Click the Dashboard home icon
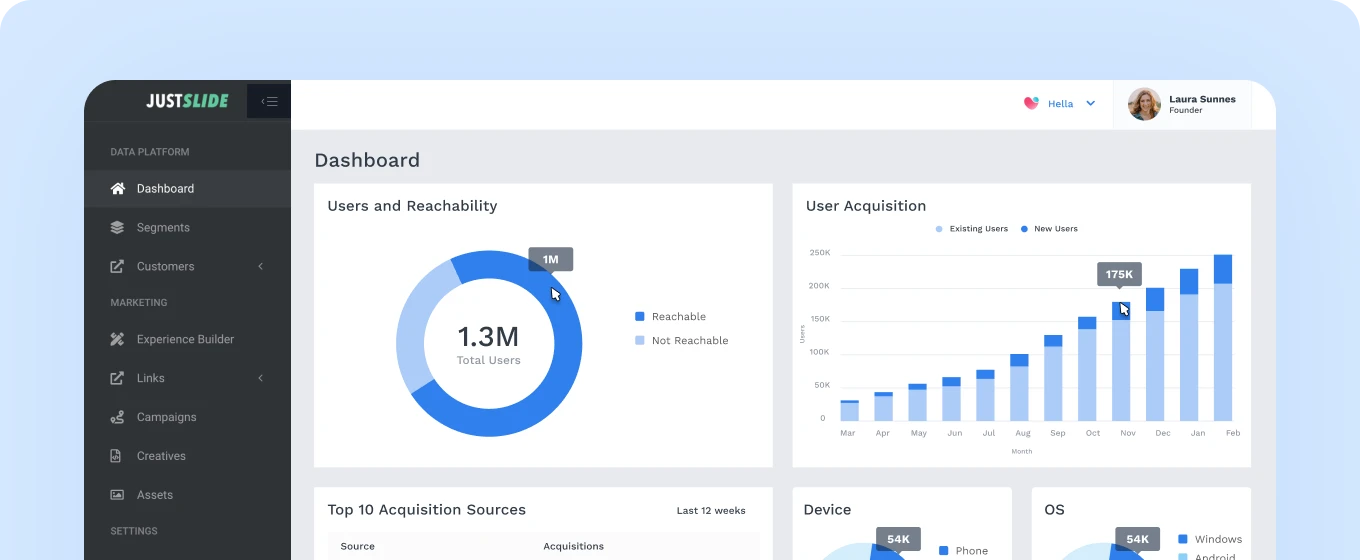The width and height of the screenshot is (1360, 560). [x=117, y=189]
